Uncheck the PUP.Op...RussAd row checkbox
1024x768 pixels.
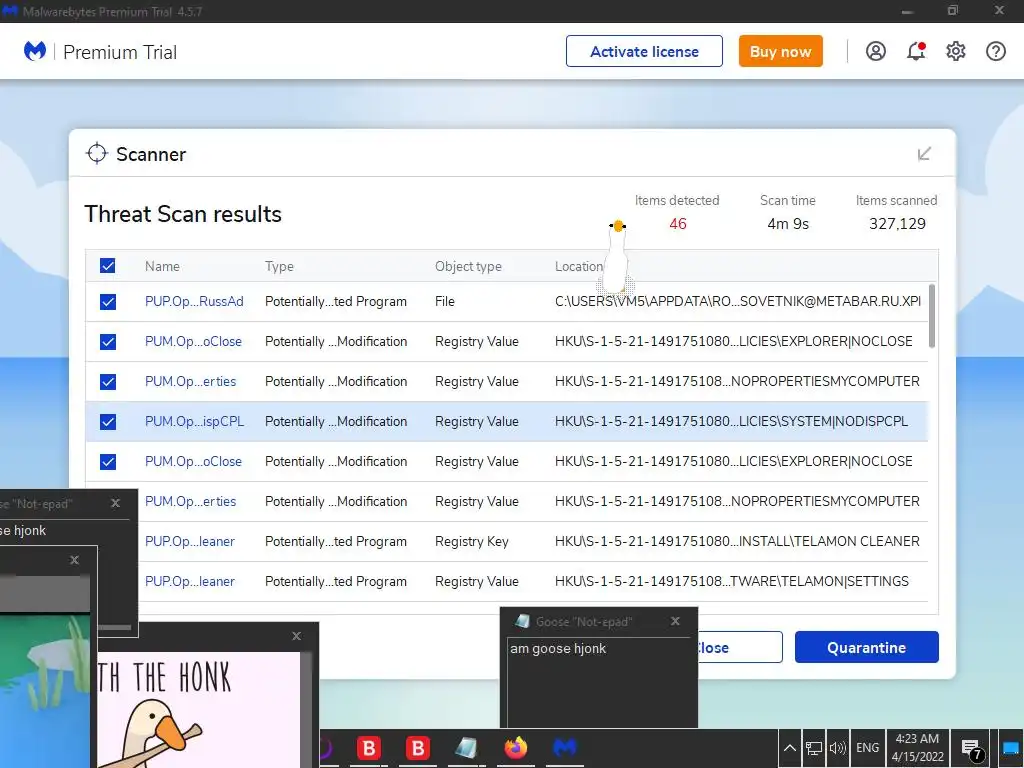click(108, 302)
